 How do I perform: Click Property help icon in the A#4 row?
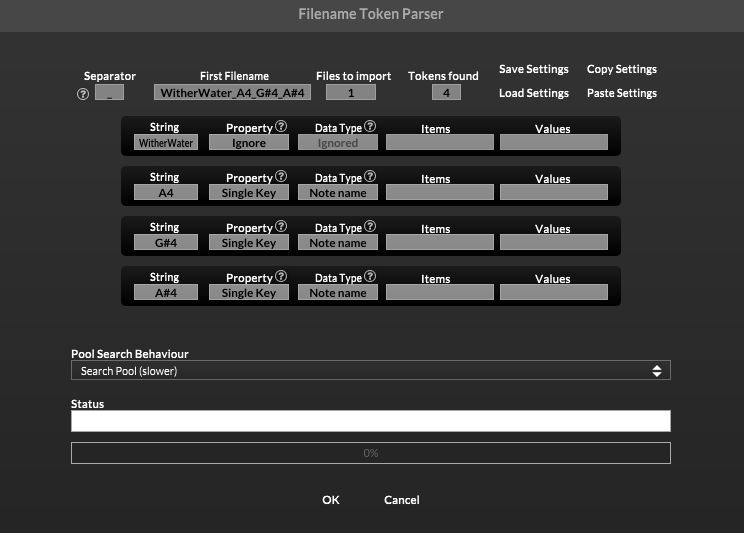(x=281, y=277)
